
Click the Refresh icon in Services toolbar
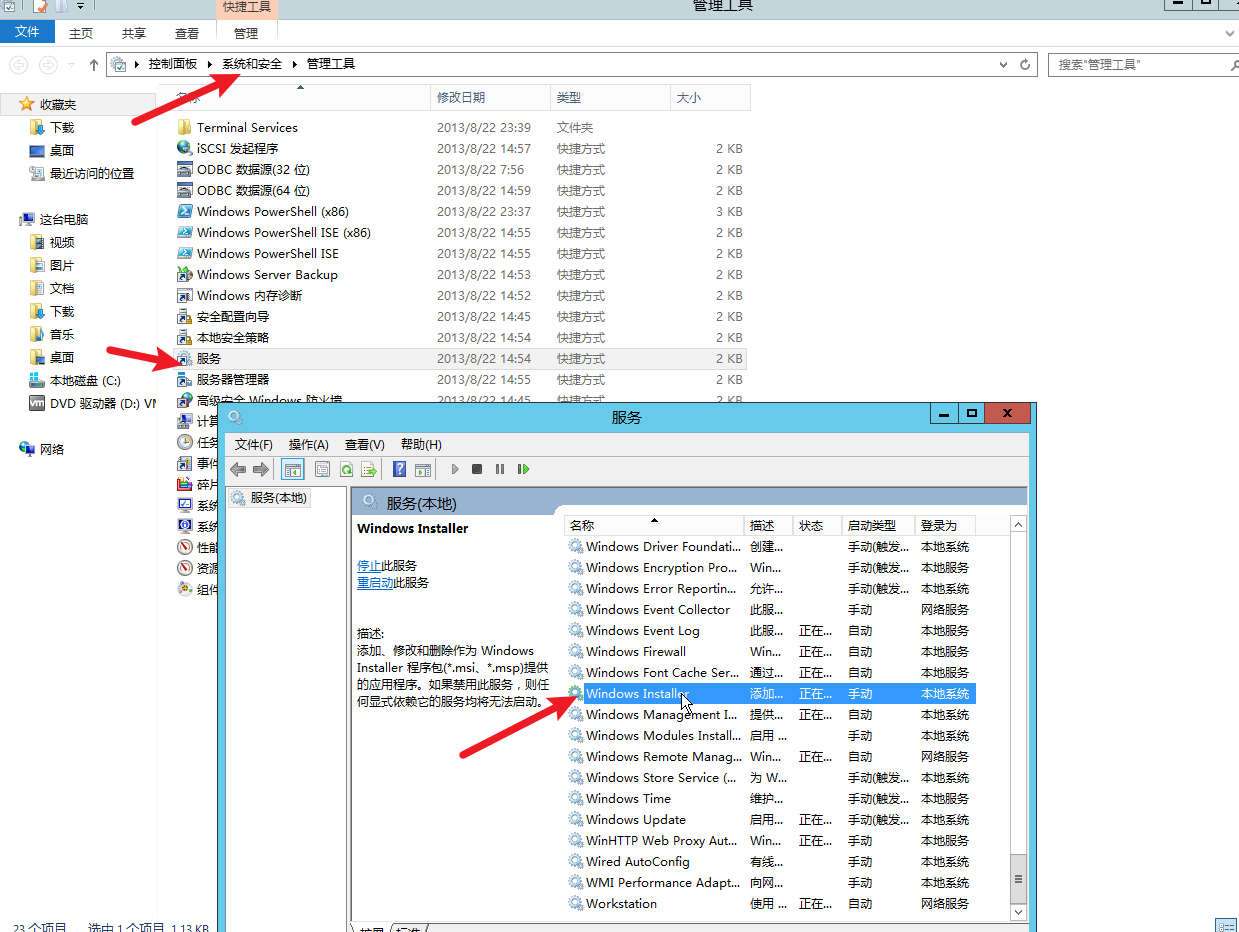(x=346, y=469)
